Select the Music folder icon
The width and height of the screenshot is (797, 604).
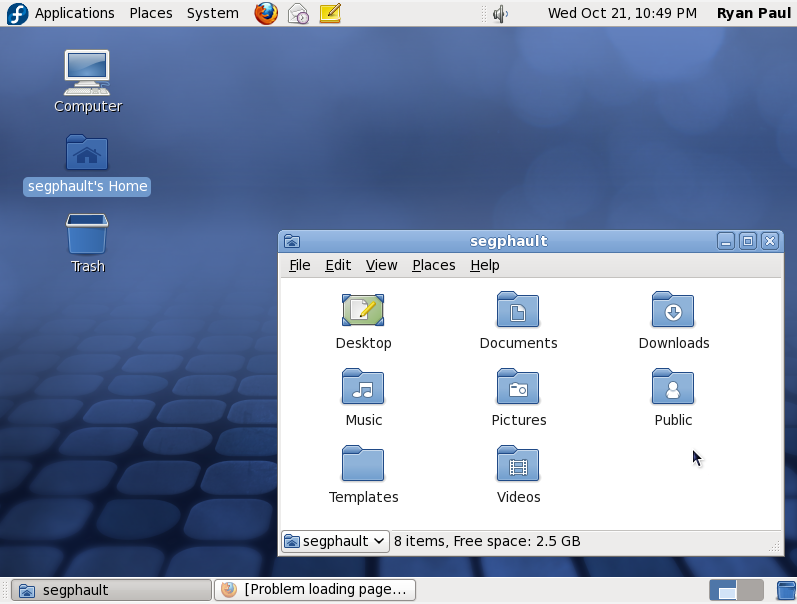pos(363,386)
